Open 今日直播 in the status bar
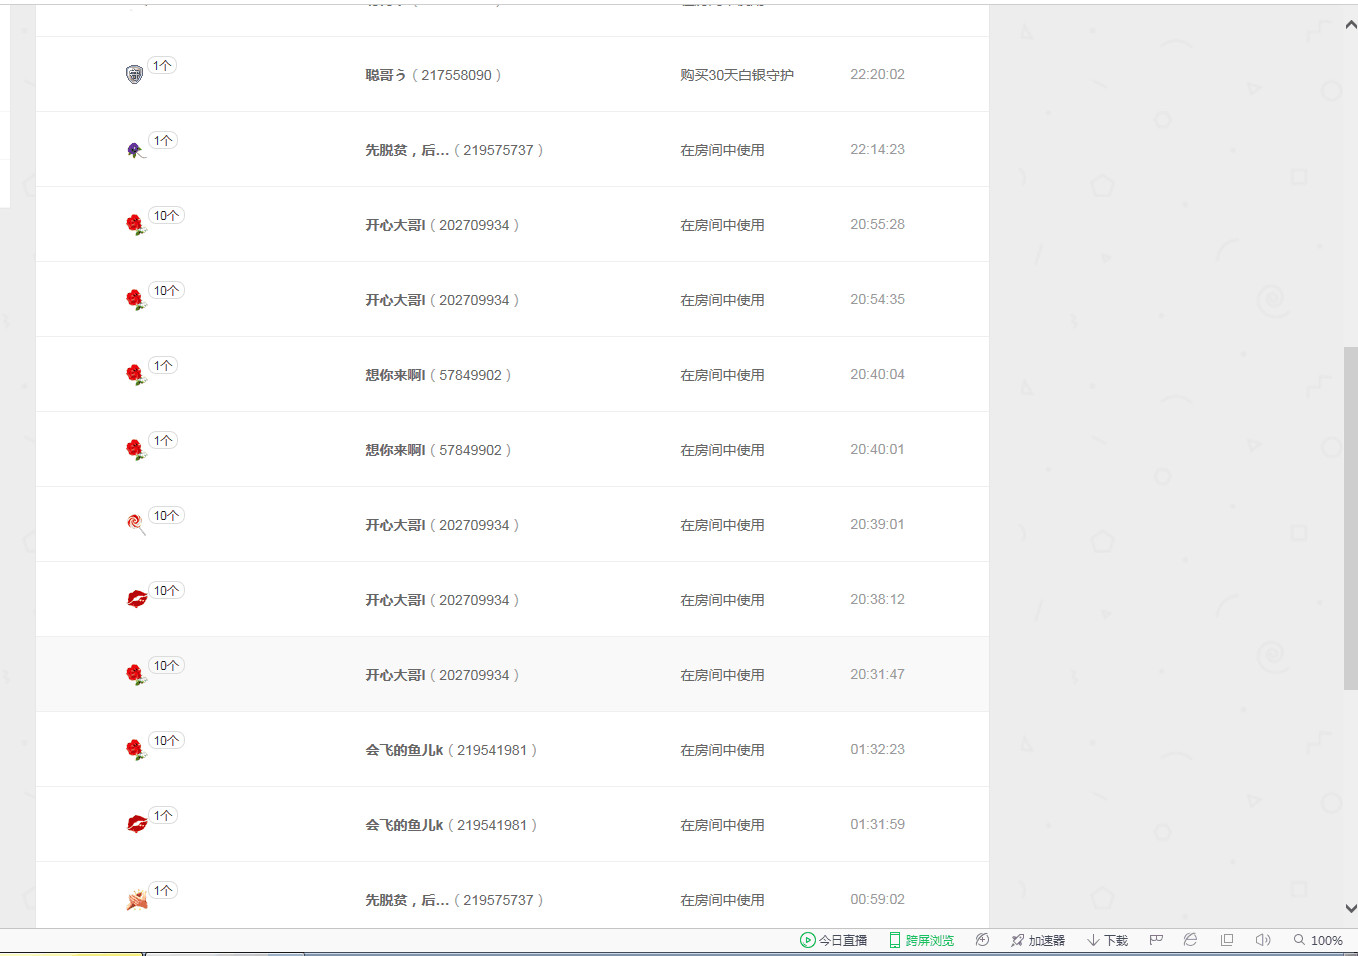The height and width of the screenshot is (956, 1358). (x=833, y=940)
